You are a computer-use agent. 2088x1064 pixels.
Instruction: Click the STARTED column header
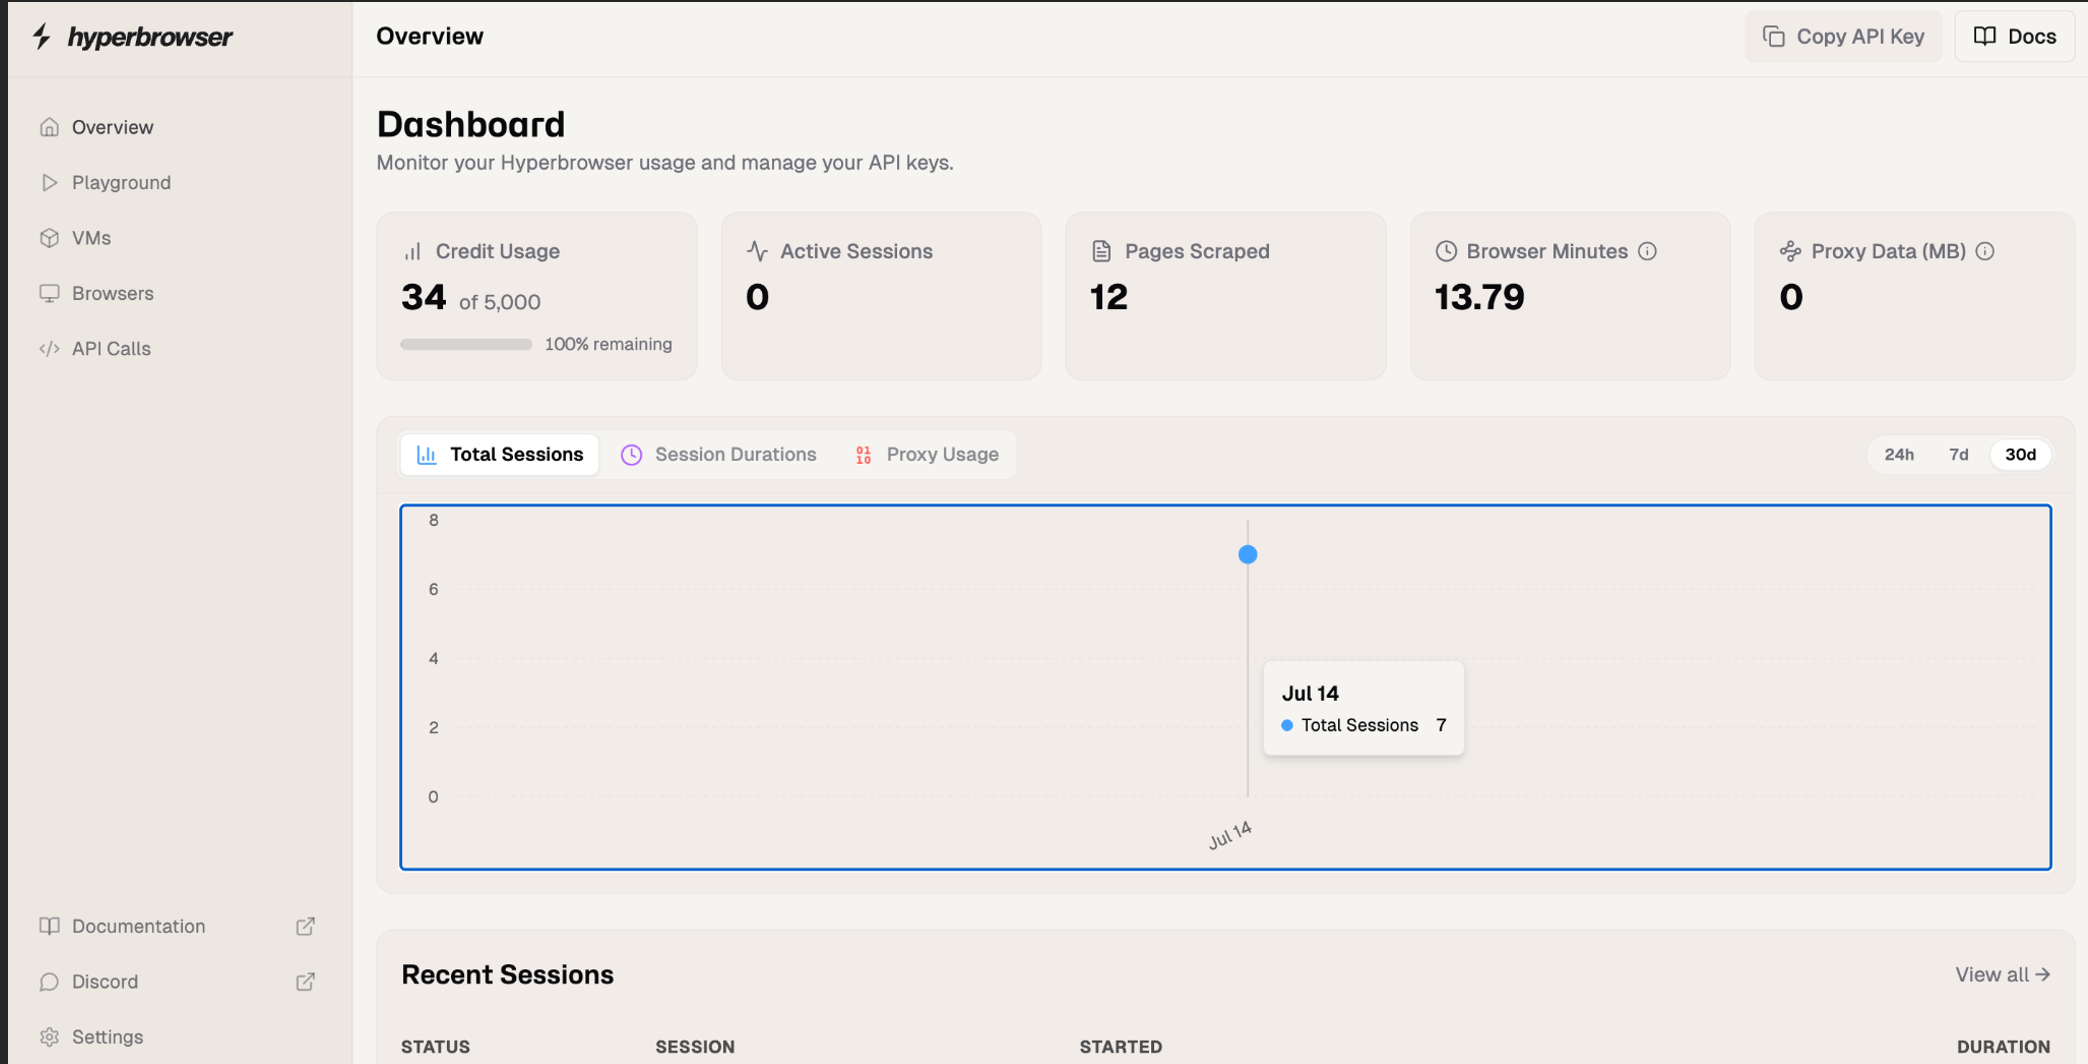[1120, 1047]
